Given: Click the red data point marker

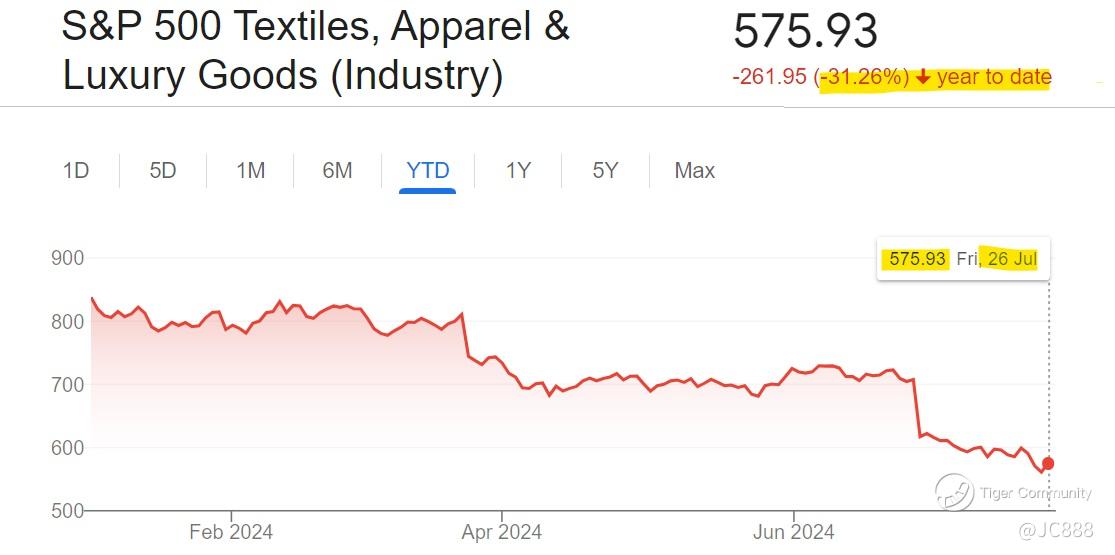Looking at the screenshot, I should pyautogui.click(x=1048, y=463).
